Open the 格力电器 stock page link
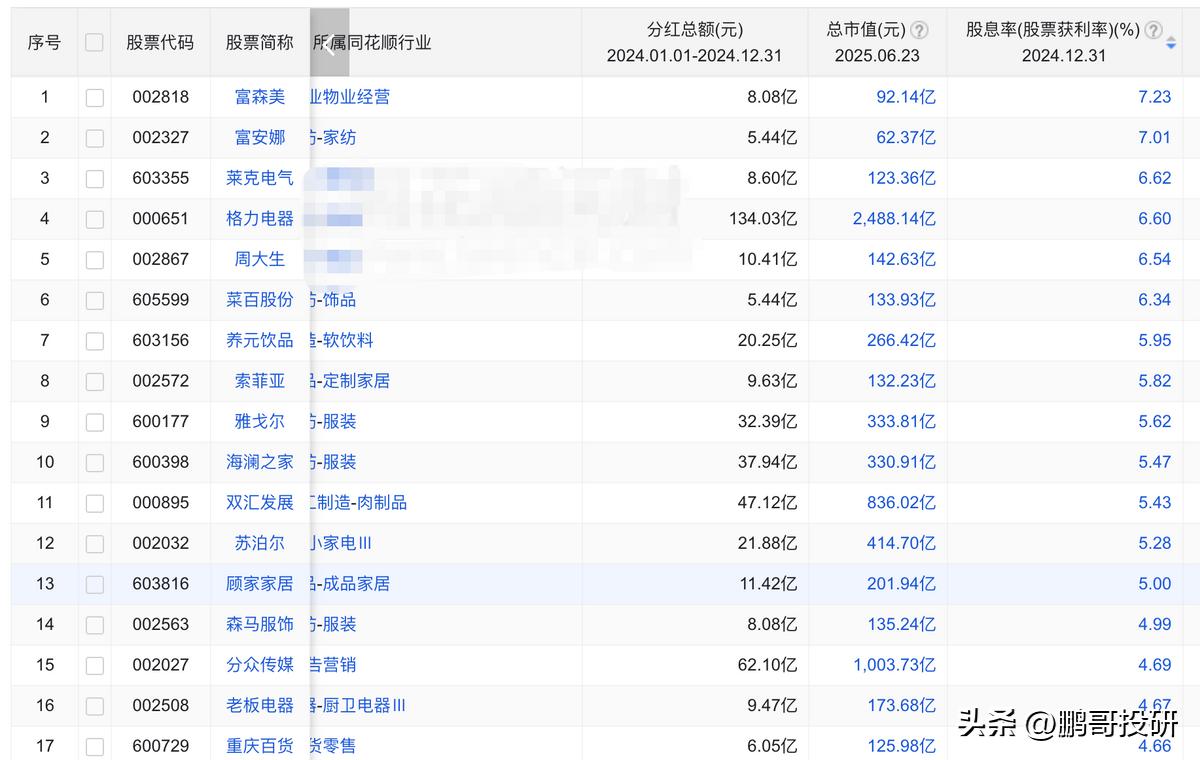1200x760 pixels. (258, 218)
